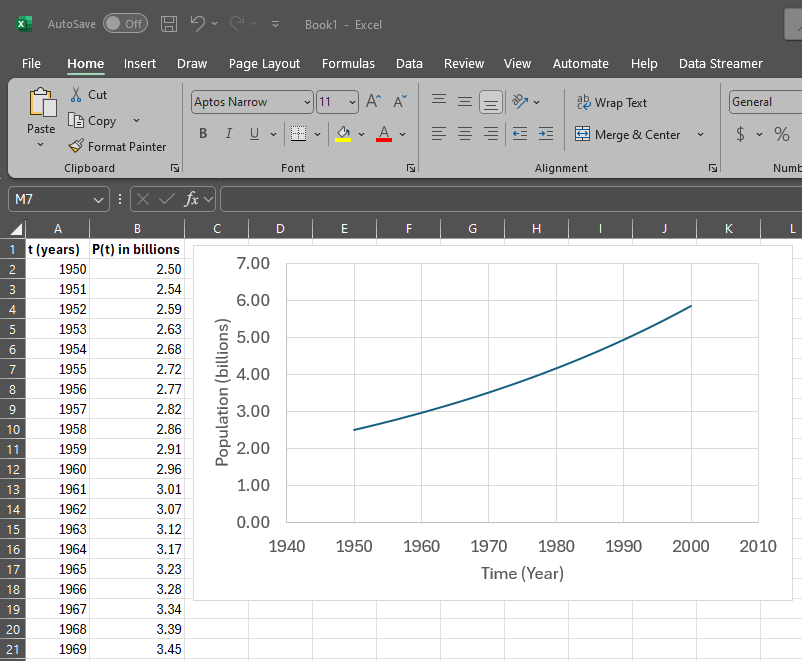Expand the Copy options arrow

point(136,121)
